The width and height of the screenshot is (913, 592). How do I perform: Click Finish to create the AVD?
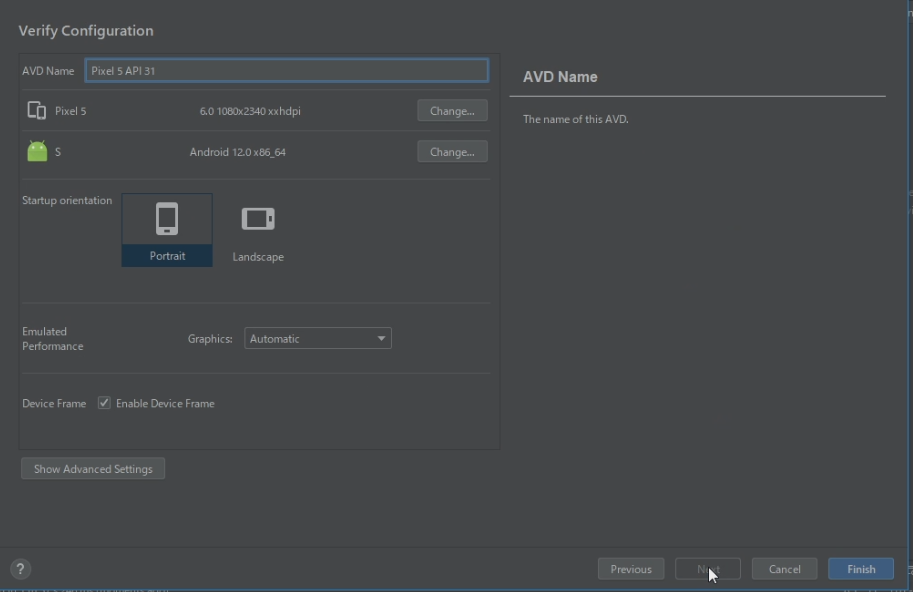pos(861,569)
